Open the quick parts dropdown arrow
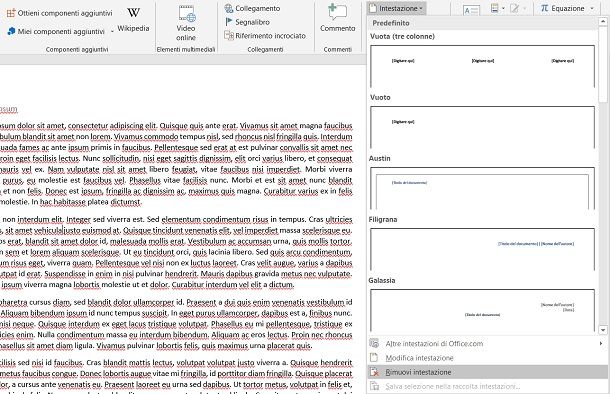This screenshot has width=610, height=394. (x=503, y=8)
